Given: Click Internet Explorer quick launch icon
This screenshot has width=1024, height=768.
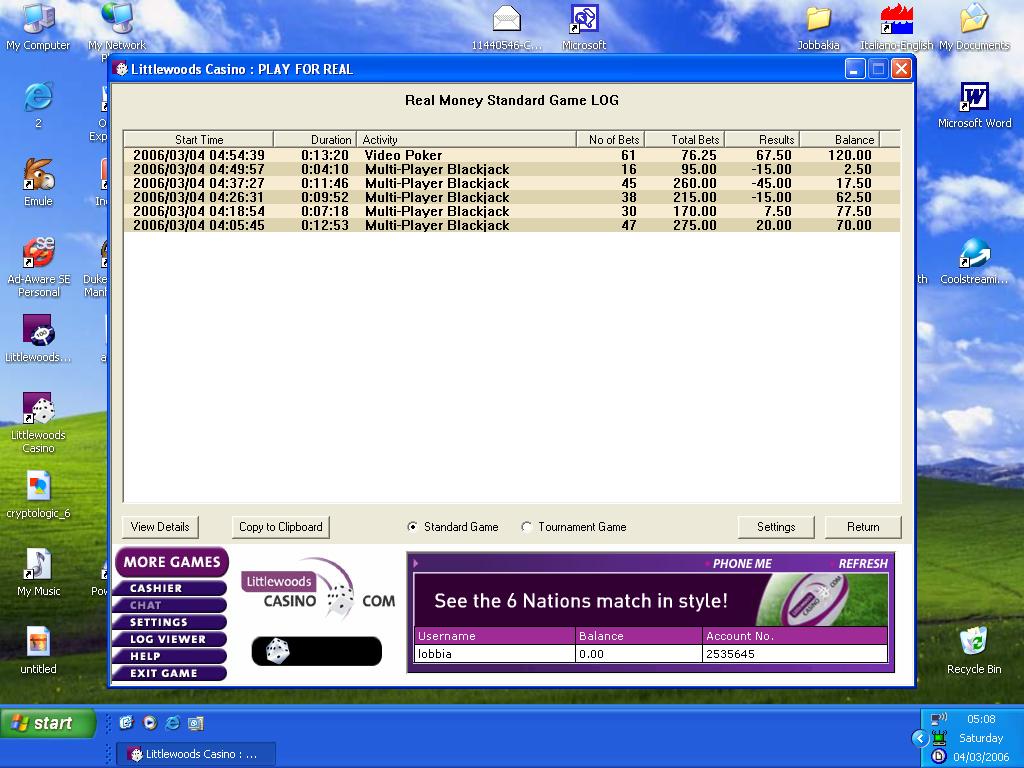Looking at the screenshot, I should tap(172, 722).
